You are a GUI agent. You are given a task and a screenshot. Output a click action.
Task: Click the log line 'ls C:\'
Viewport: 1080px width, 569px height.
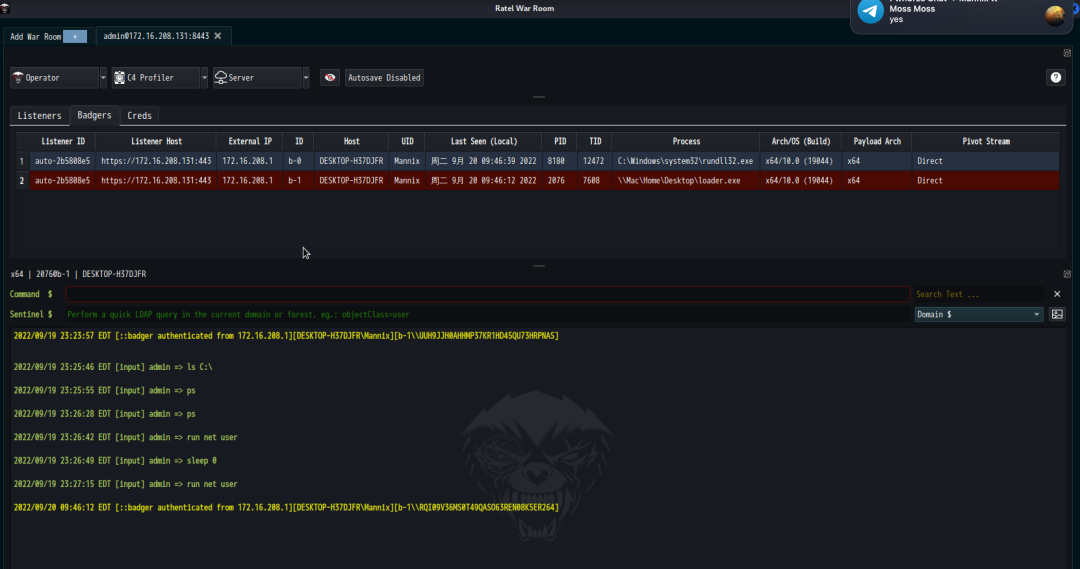point(113,367)
